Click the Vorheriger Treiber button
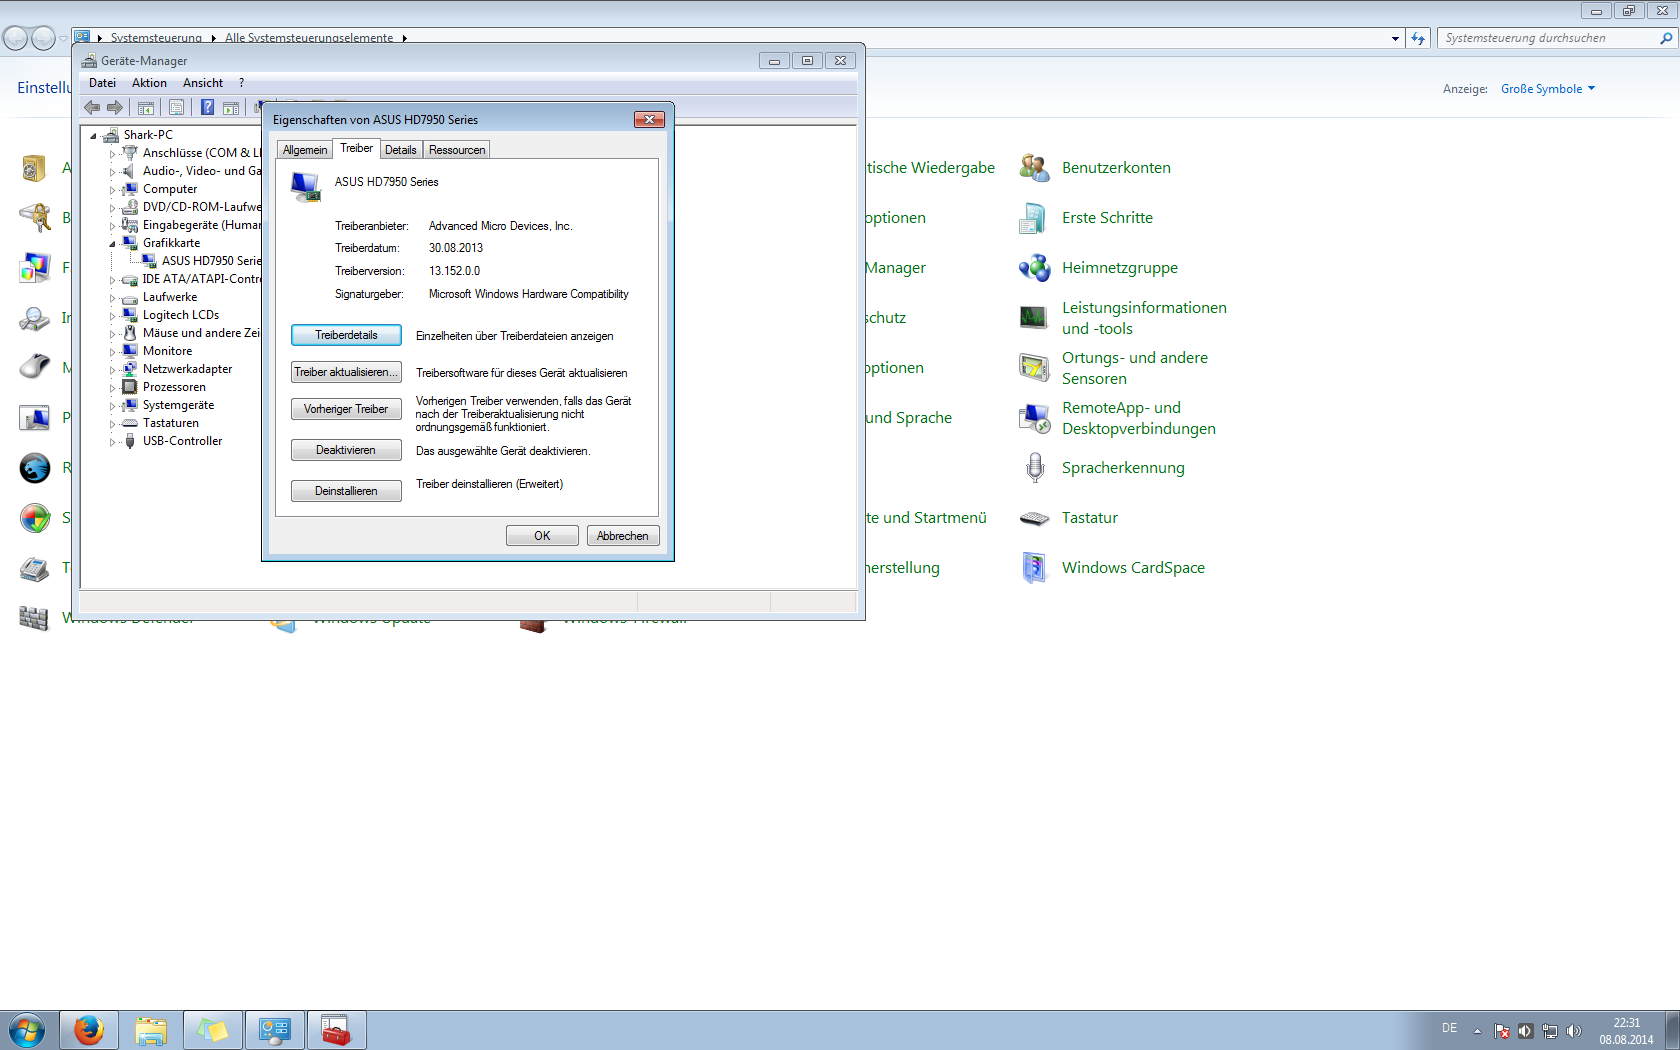1680x1050 pixels. (x=346, y=409)
